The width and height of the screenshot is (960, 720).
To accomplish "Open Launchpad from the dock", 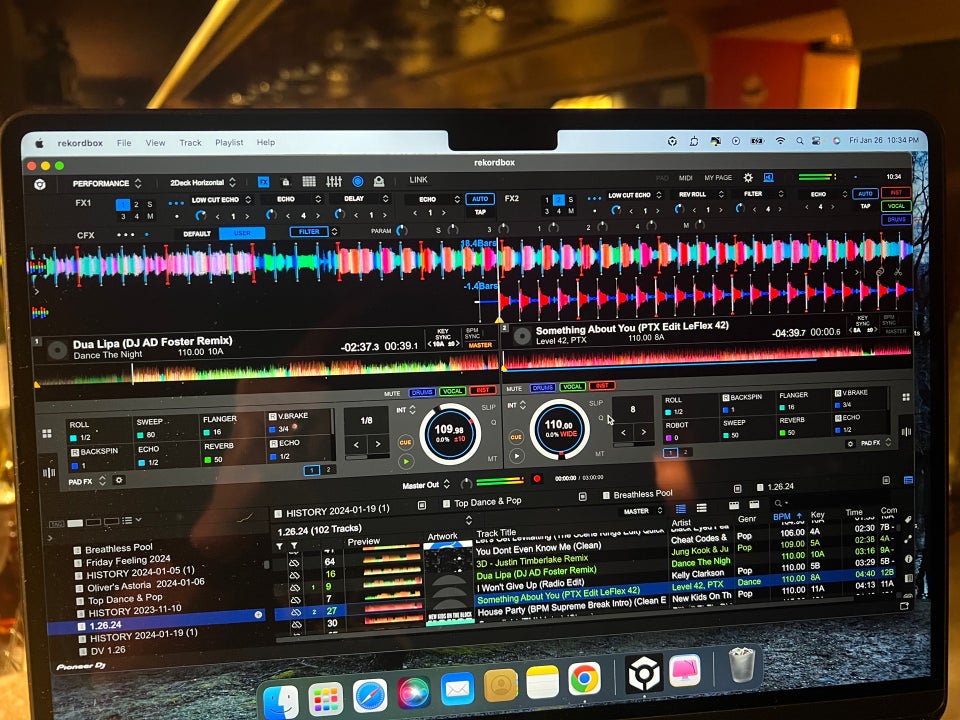I will click(x=325, y=699).
